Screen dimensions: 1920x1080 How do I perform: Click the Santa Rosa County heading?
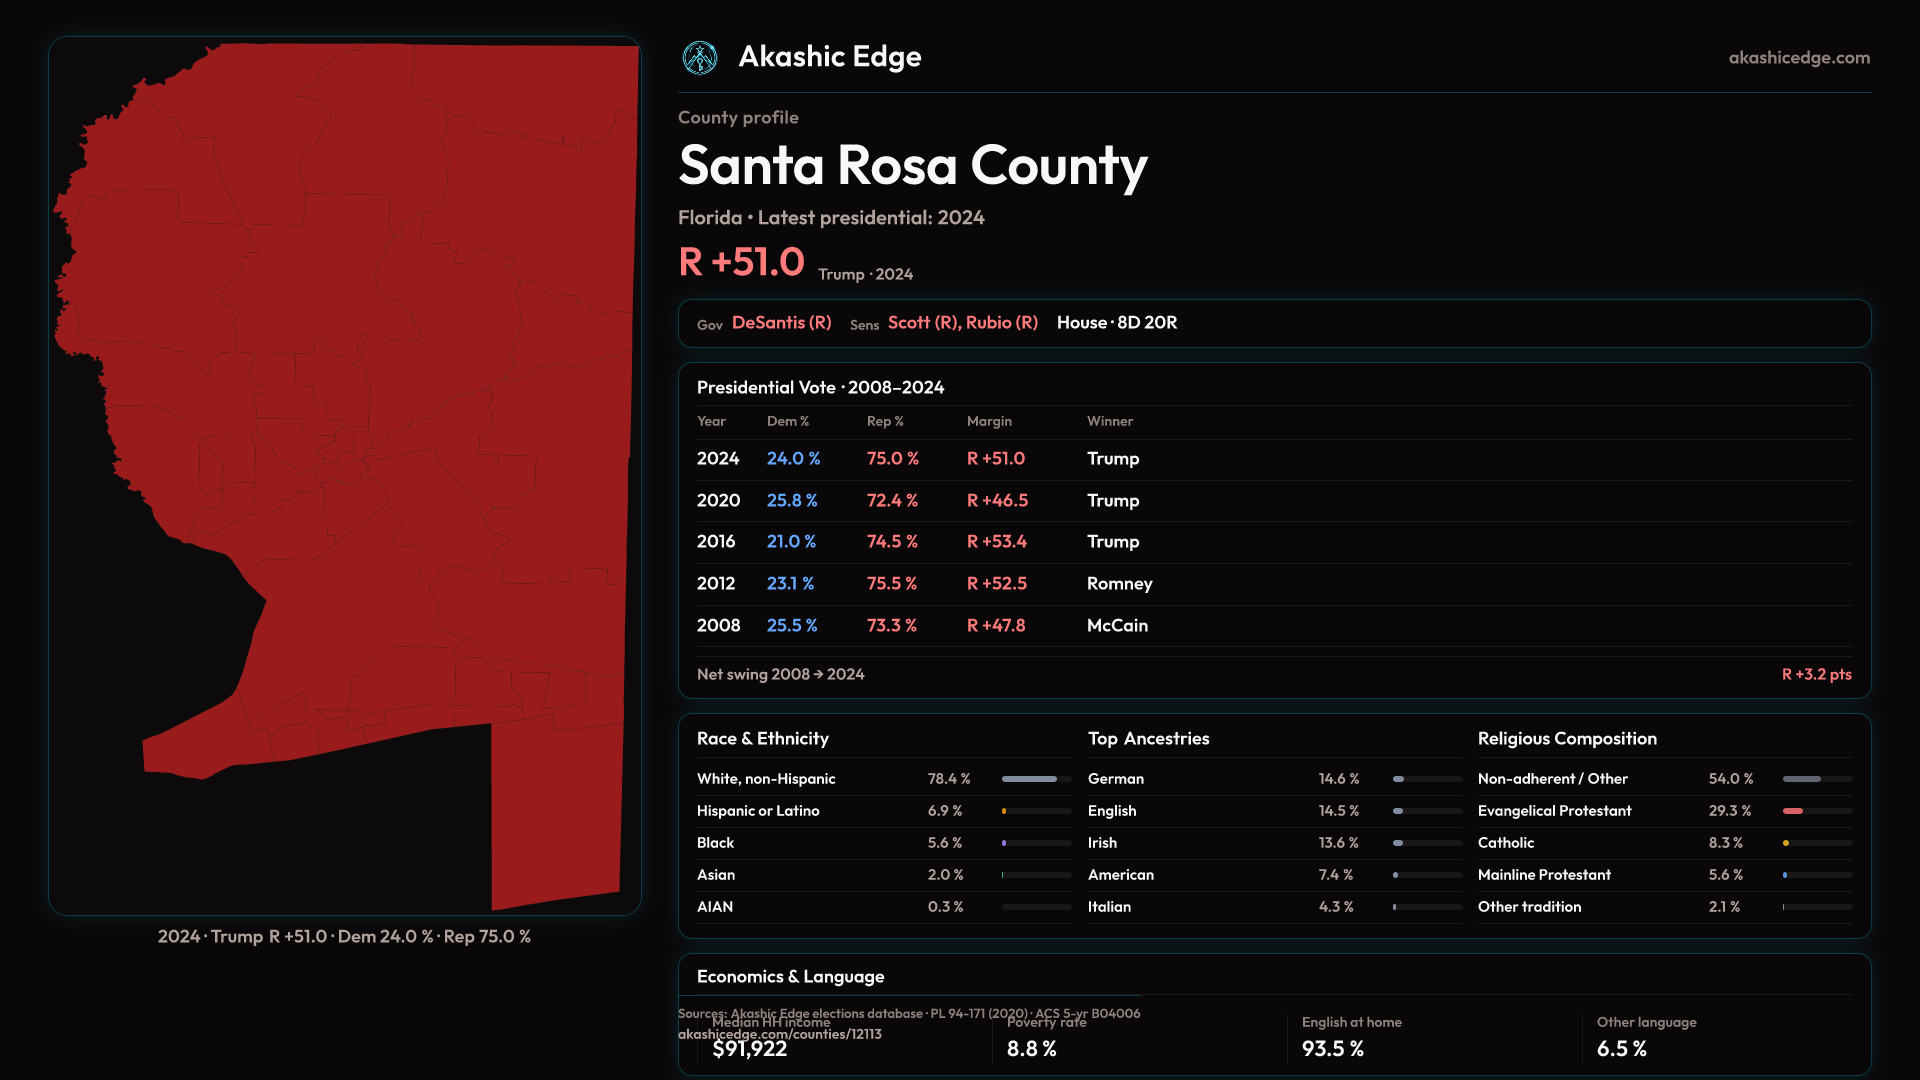click(912, 165)
